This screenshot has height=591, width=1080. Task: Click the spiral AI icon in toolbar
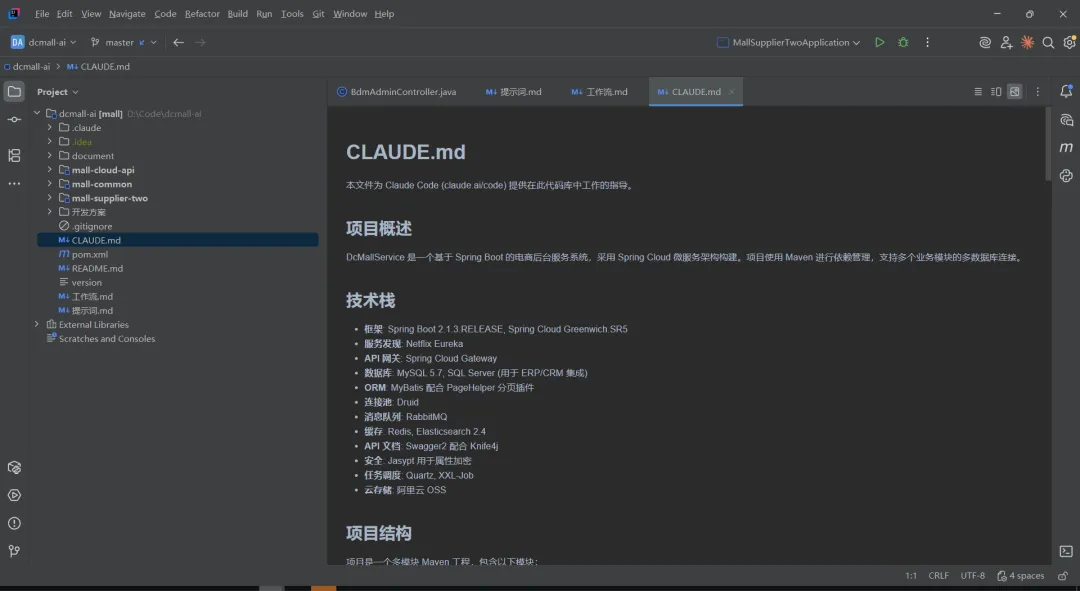click(985, 43)
